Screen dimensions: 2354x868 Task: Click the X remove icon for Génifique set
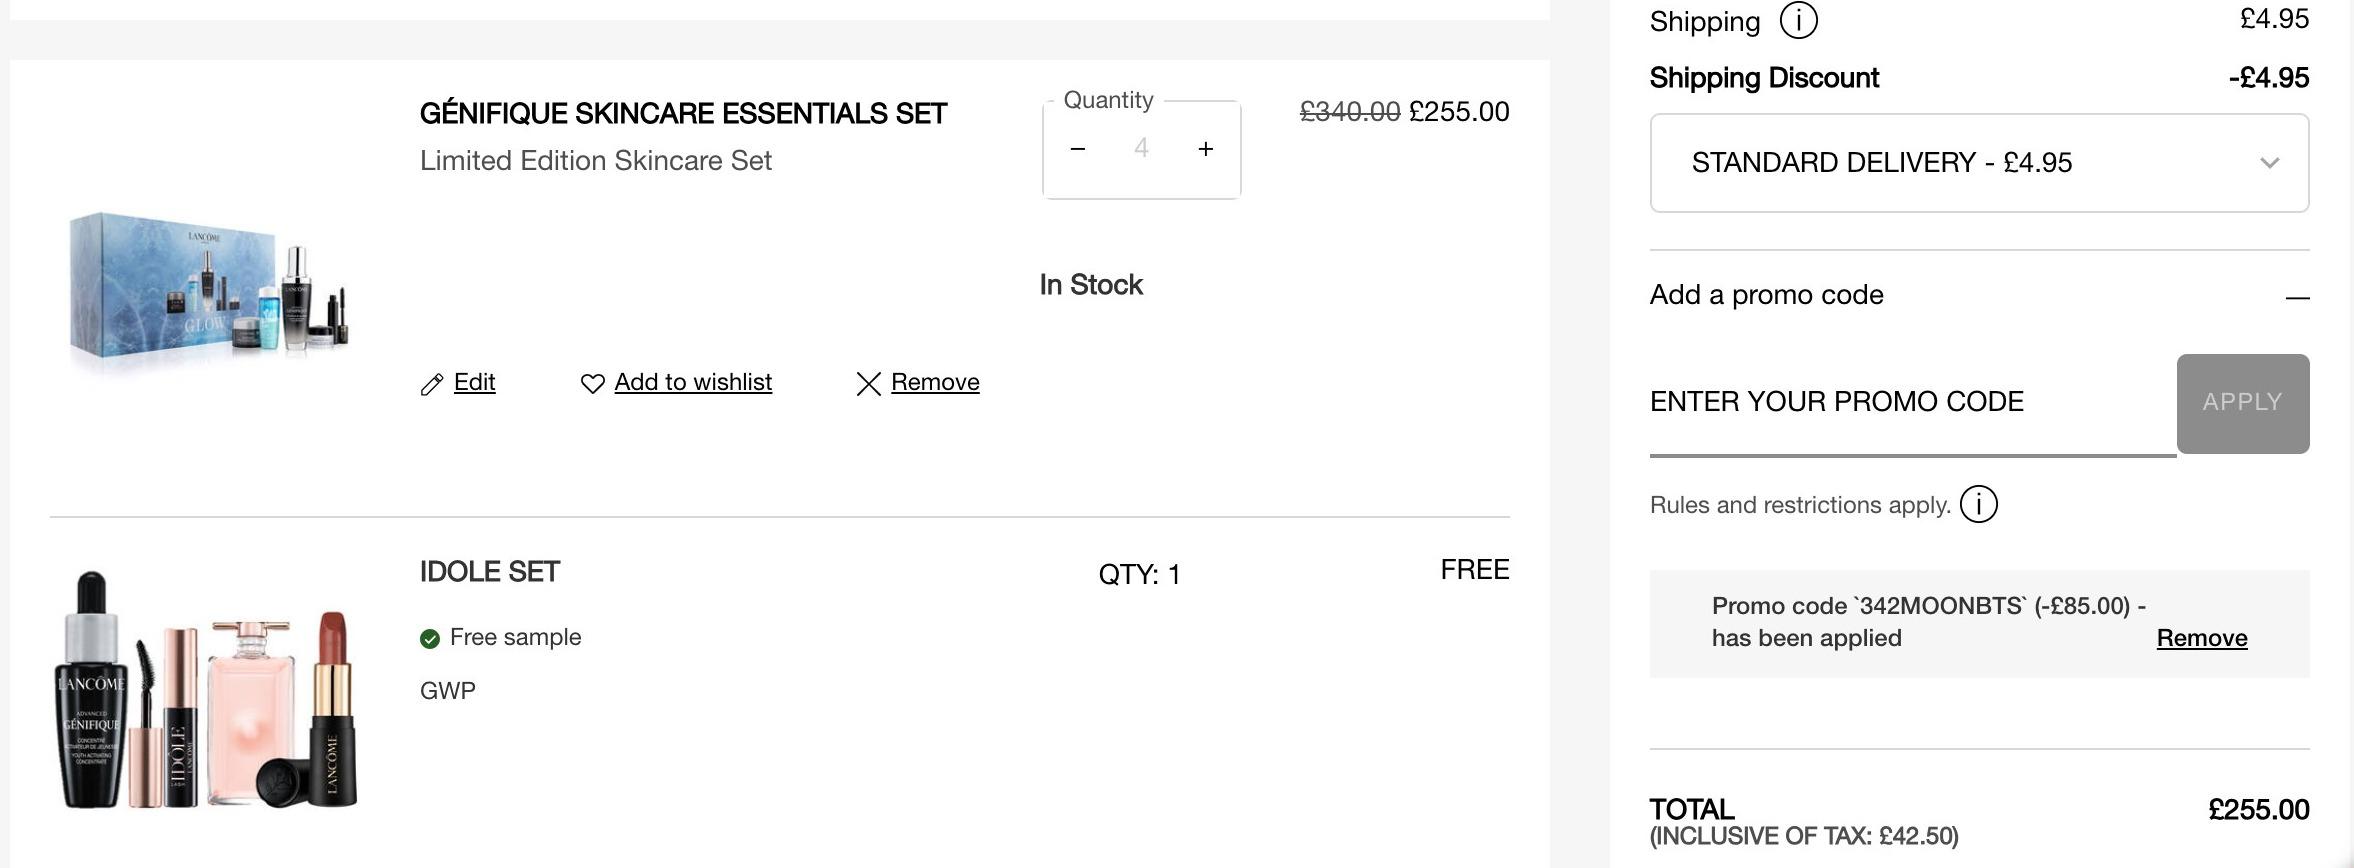(868, 384)
